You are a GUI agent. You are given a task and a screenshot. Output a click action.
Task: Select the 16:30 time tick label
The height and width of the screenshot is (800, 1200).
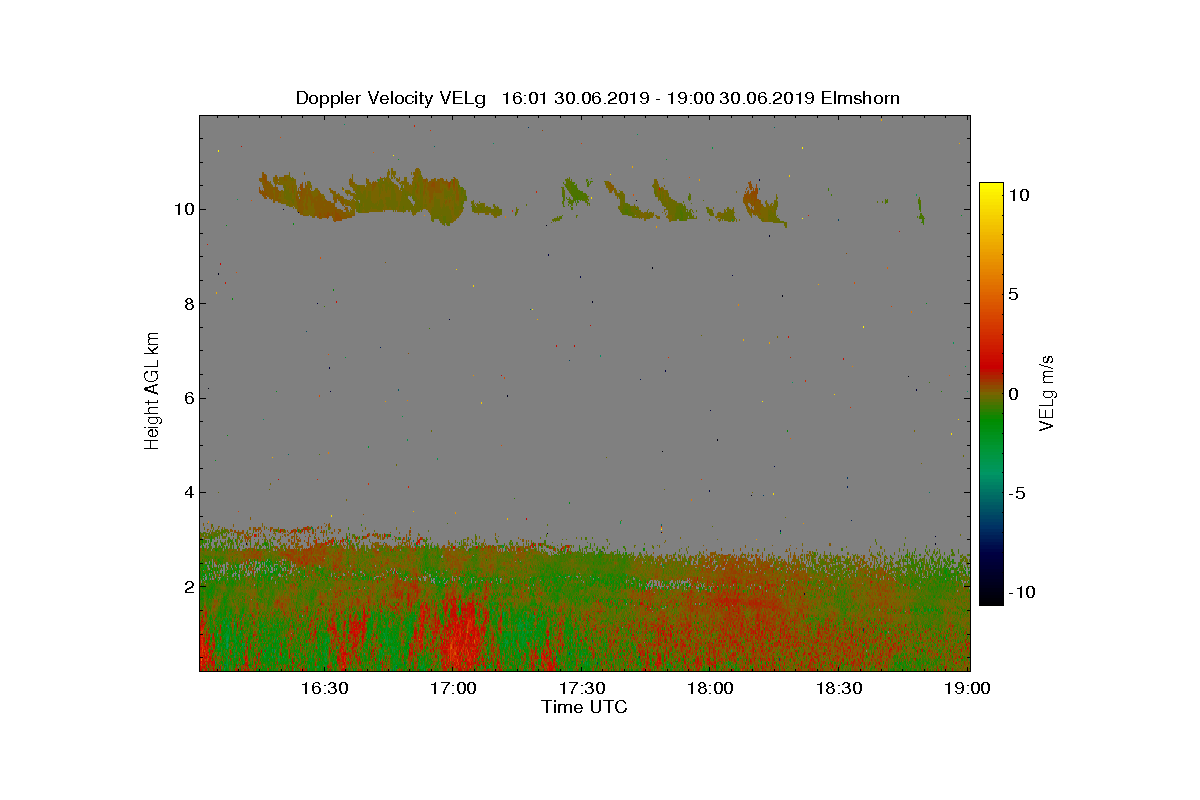coord(324,688)
